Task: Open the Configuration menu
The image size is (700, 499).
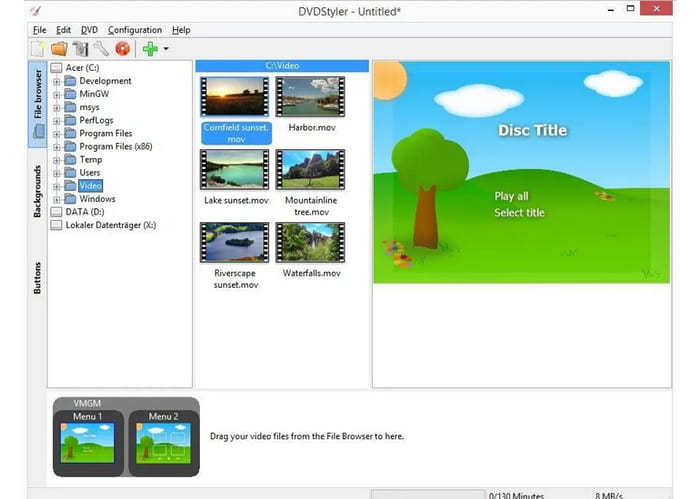Action: point(135,30)
